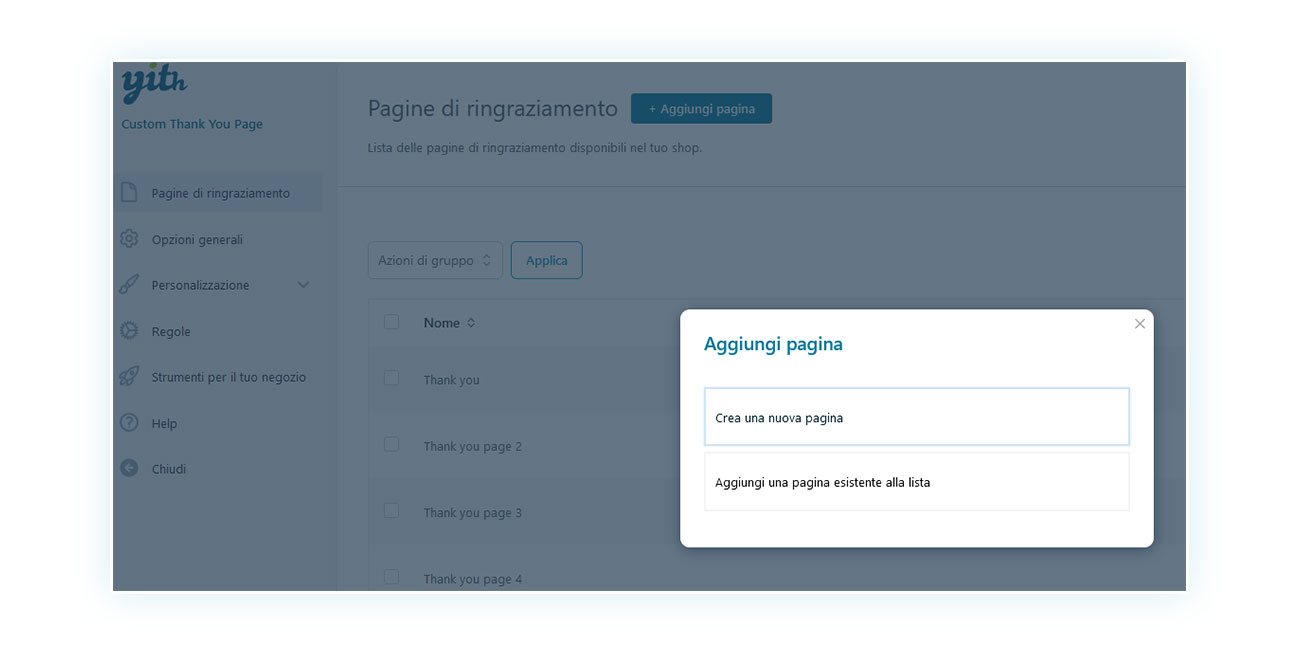This screenshot has height=652, width=1300.
Task: Click the Help question mark icon
Action: coord(129,423)
